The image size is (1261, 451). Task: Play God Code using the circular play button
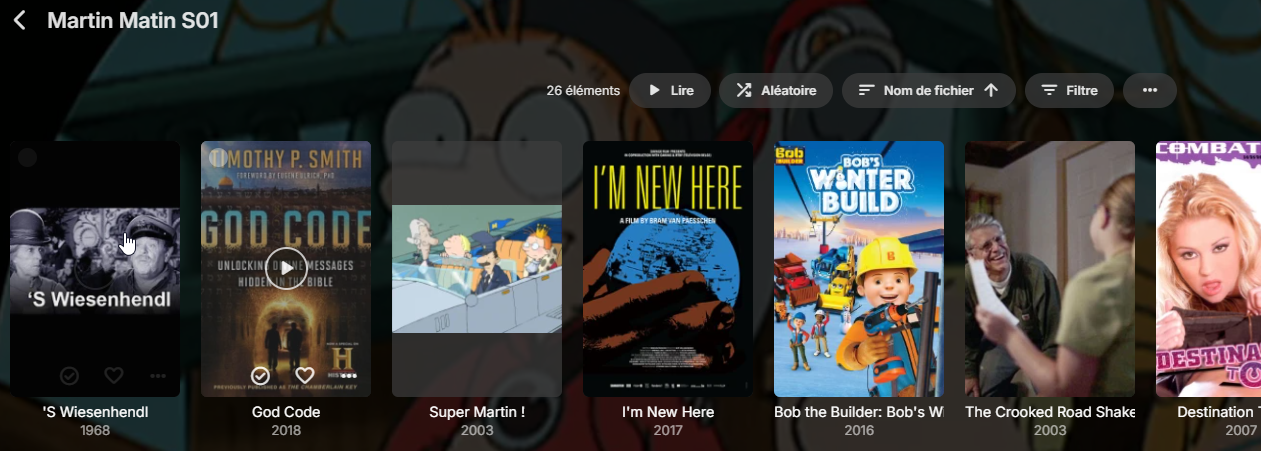pyautogui.click(x=286, y=268)
